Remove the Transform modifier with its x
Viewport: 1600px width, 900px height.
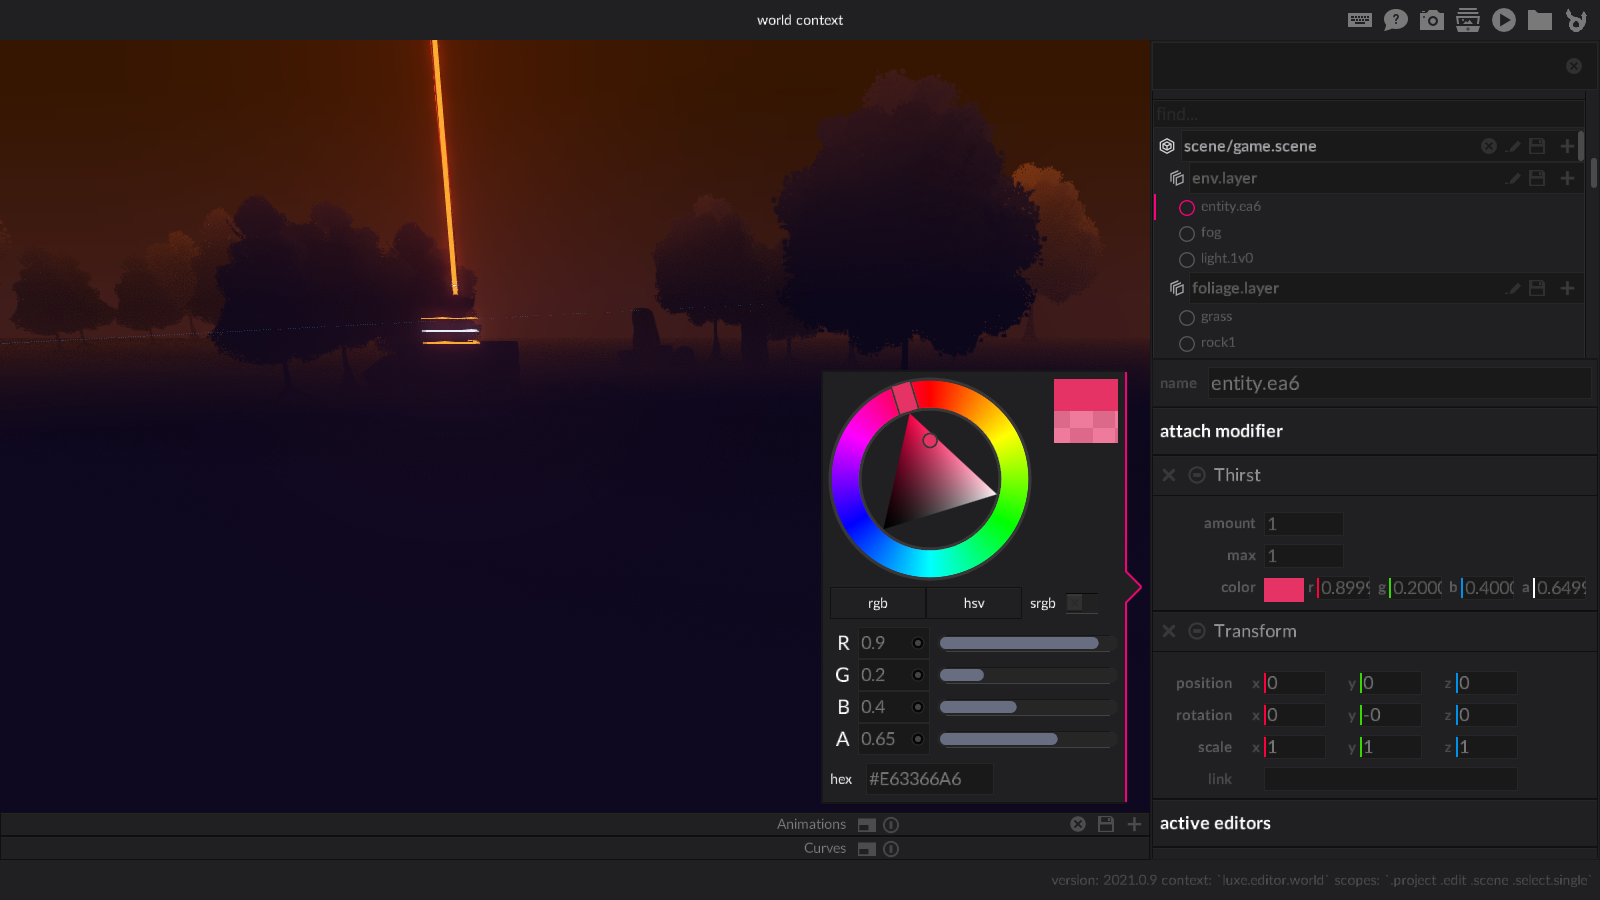click(x=1169, y=631)
